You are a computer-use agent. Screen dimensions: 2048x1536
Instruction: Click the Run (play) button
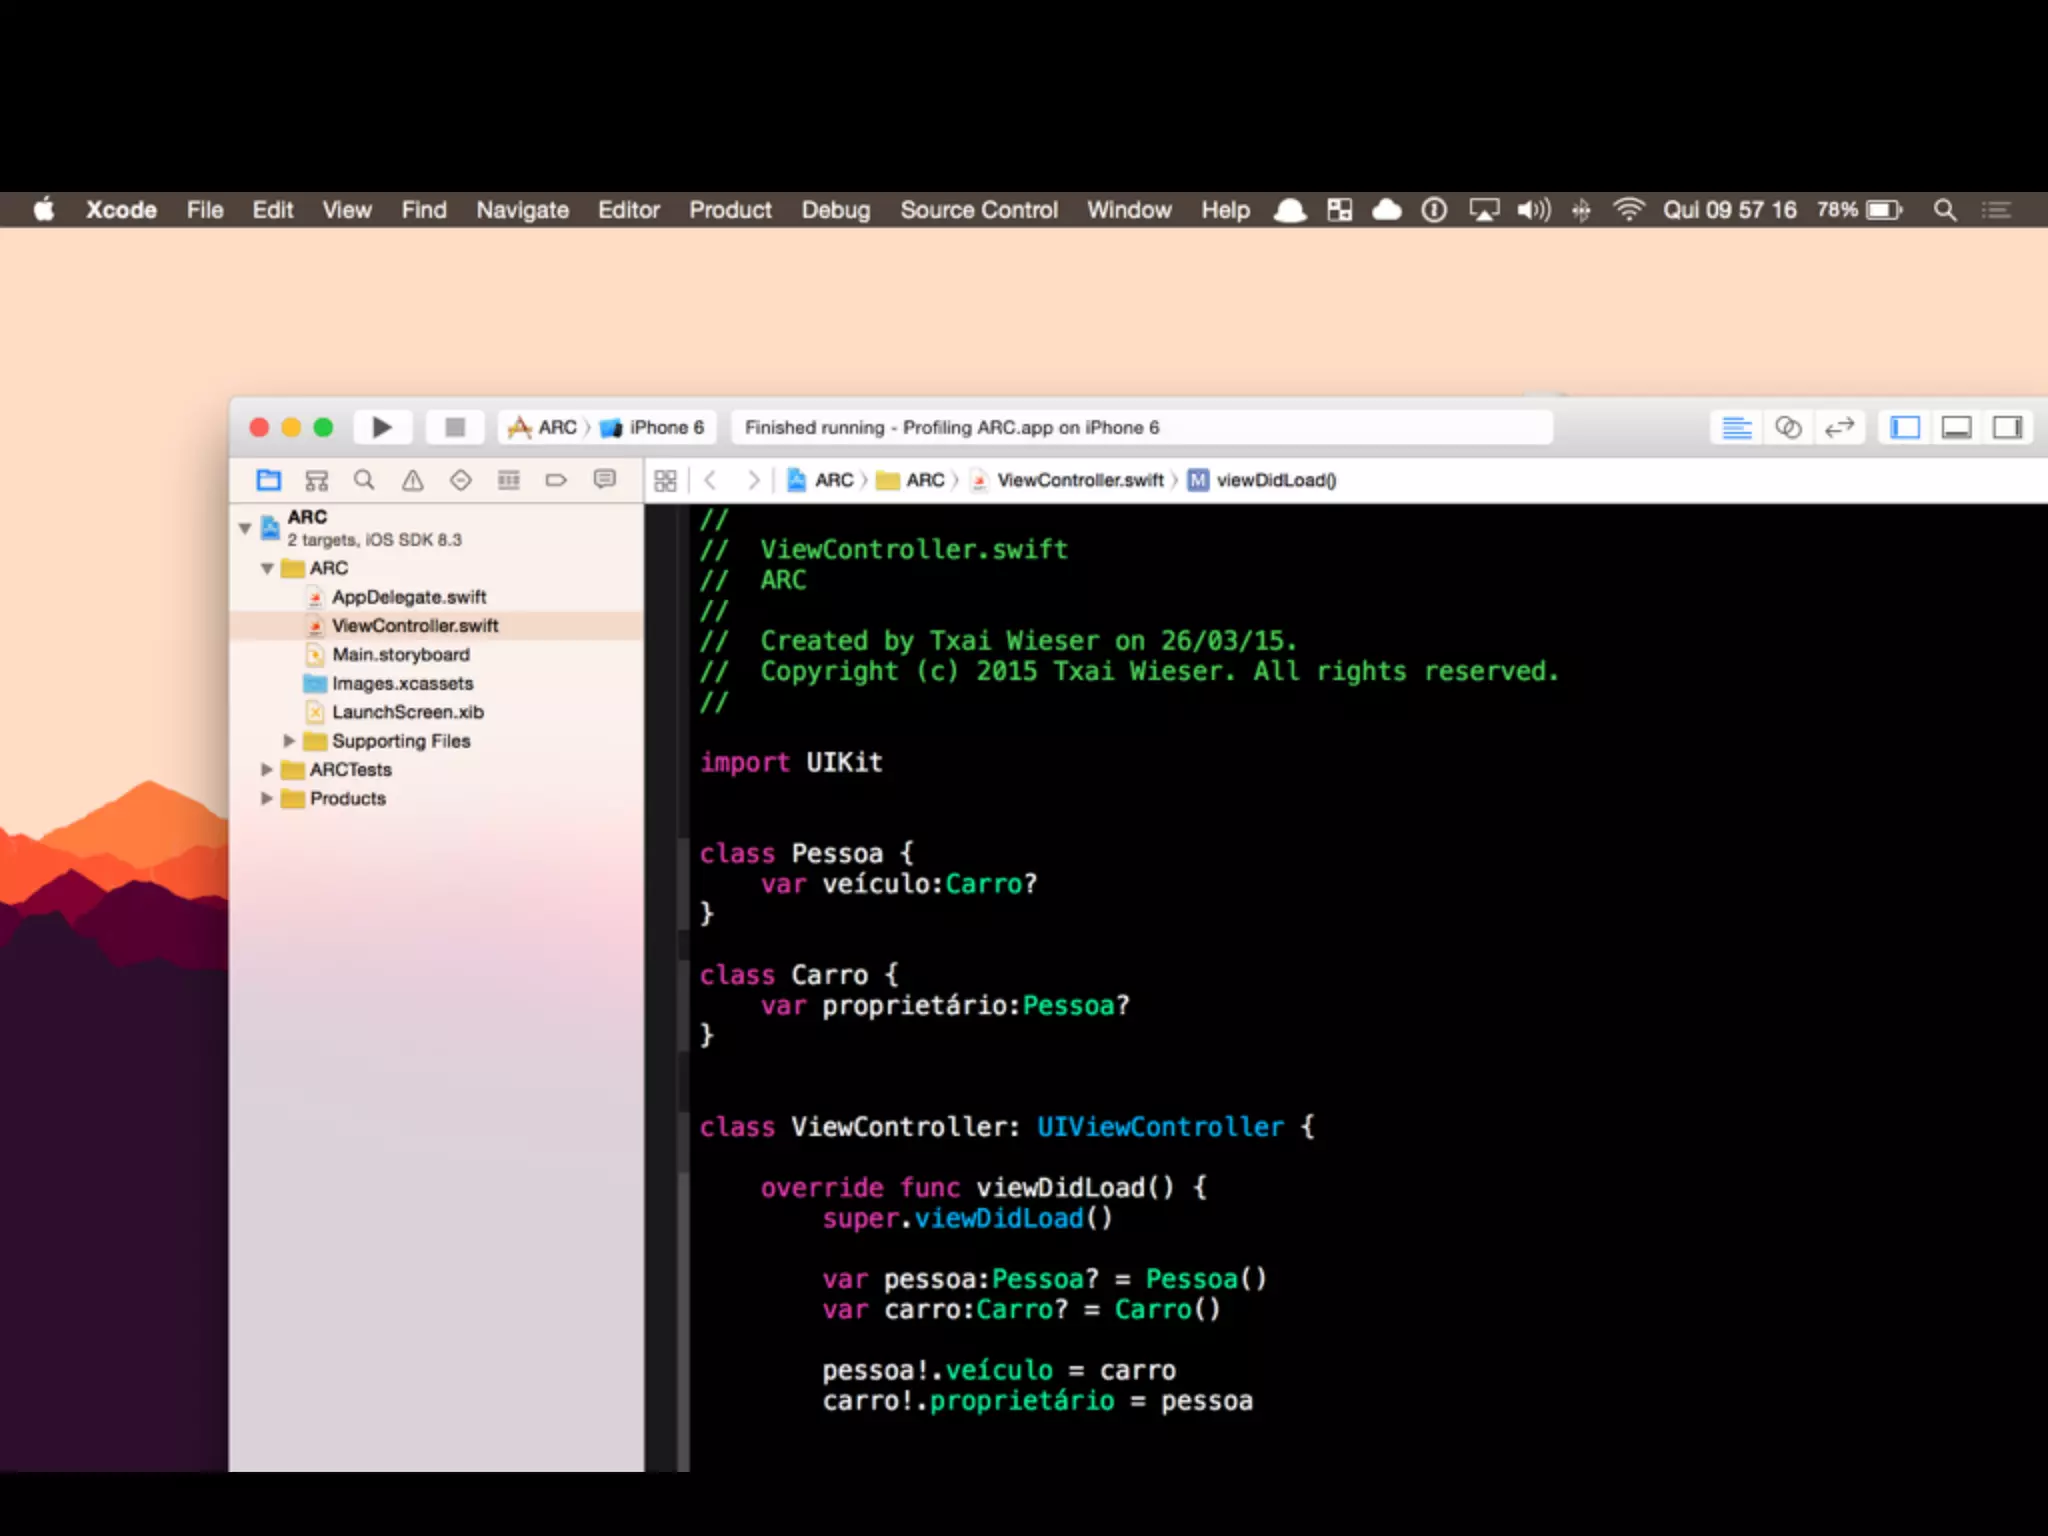click(x=381, y=428)
